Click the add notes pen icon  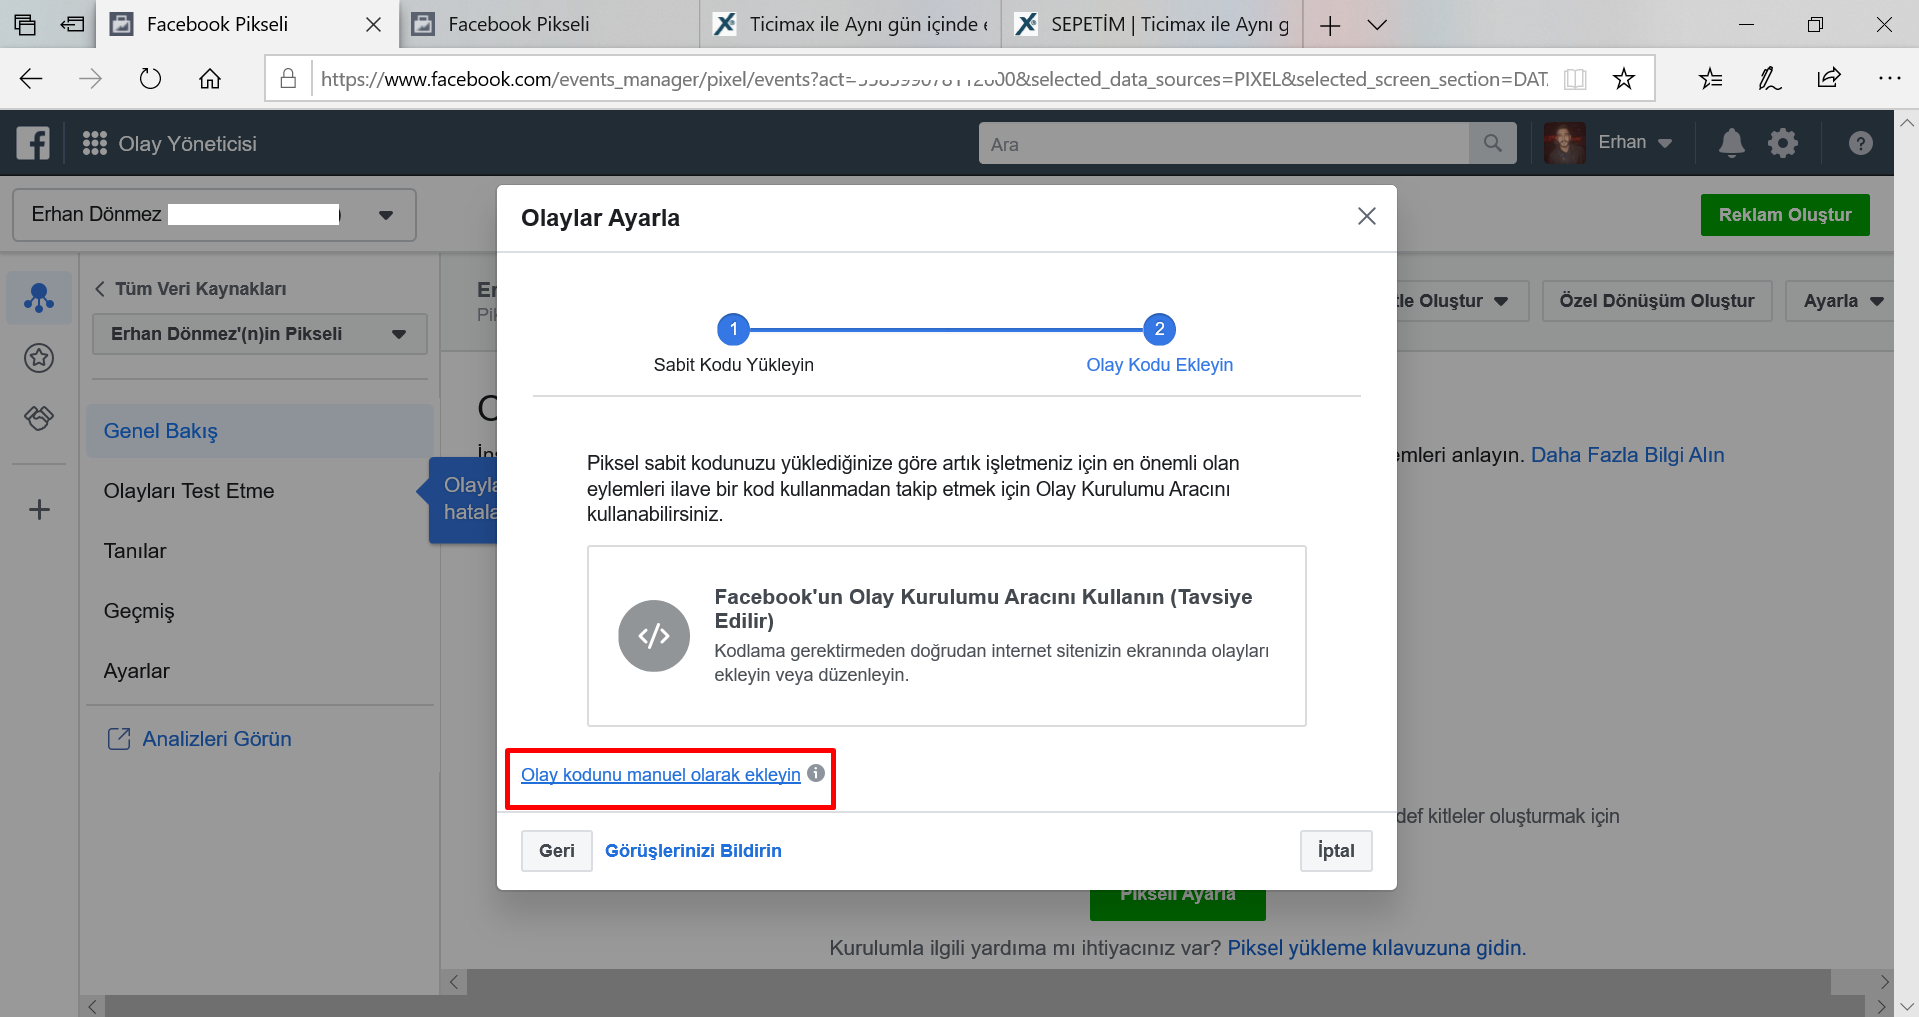1770,79
